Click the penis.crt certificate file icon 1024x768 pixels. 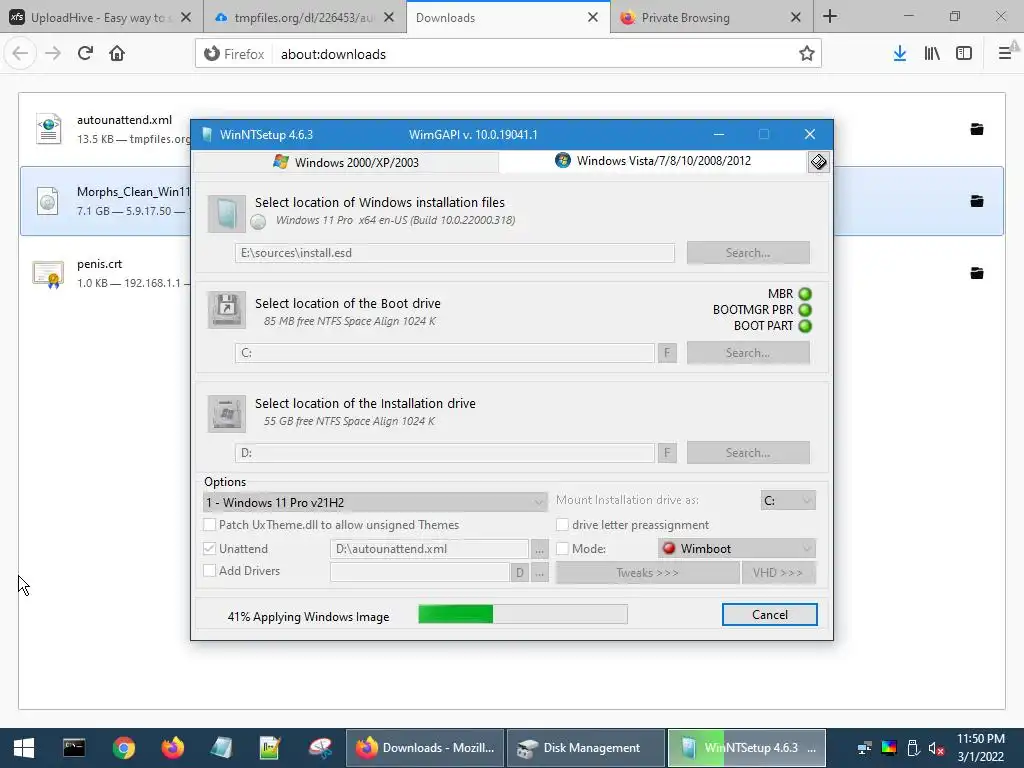pyautogui.click(x=48, y=274)
